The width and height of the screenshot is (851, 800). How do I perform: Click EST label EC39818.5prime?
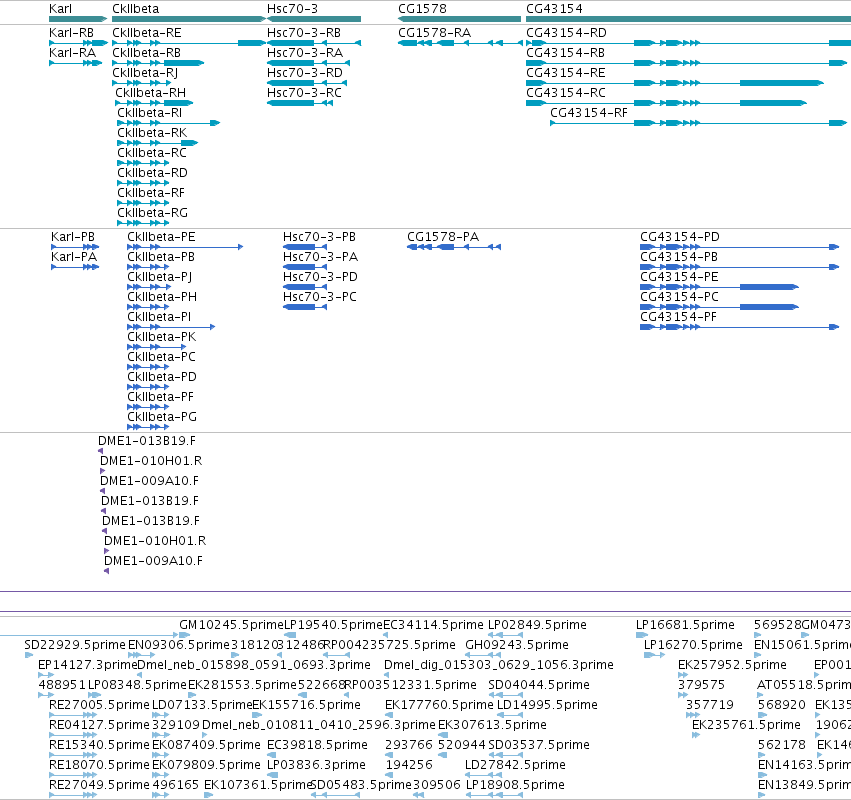click(317, 746)
